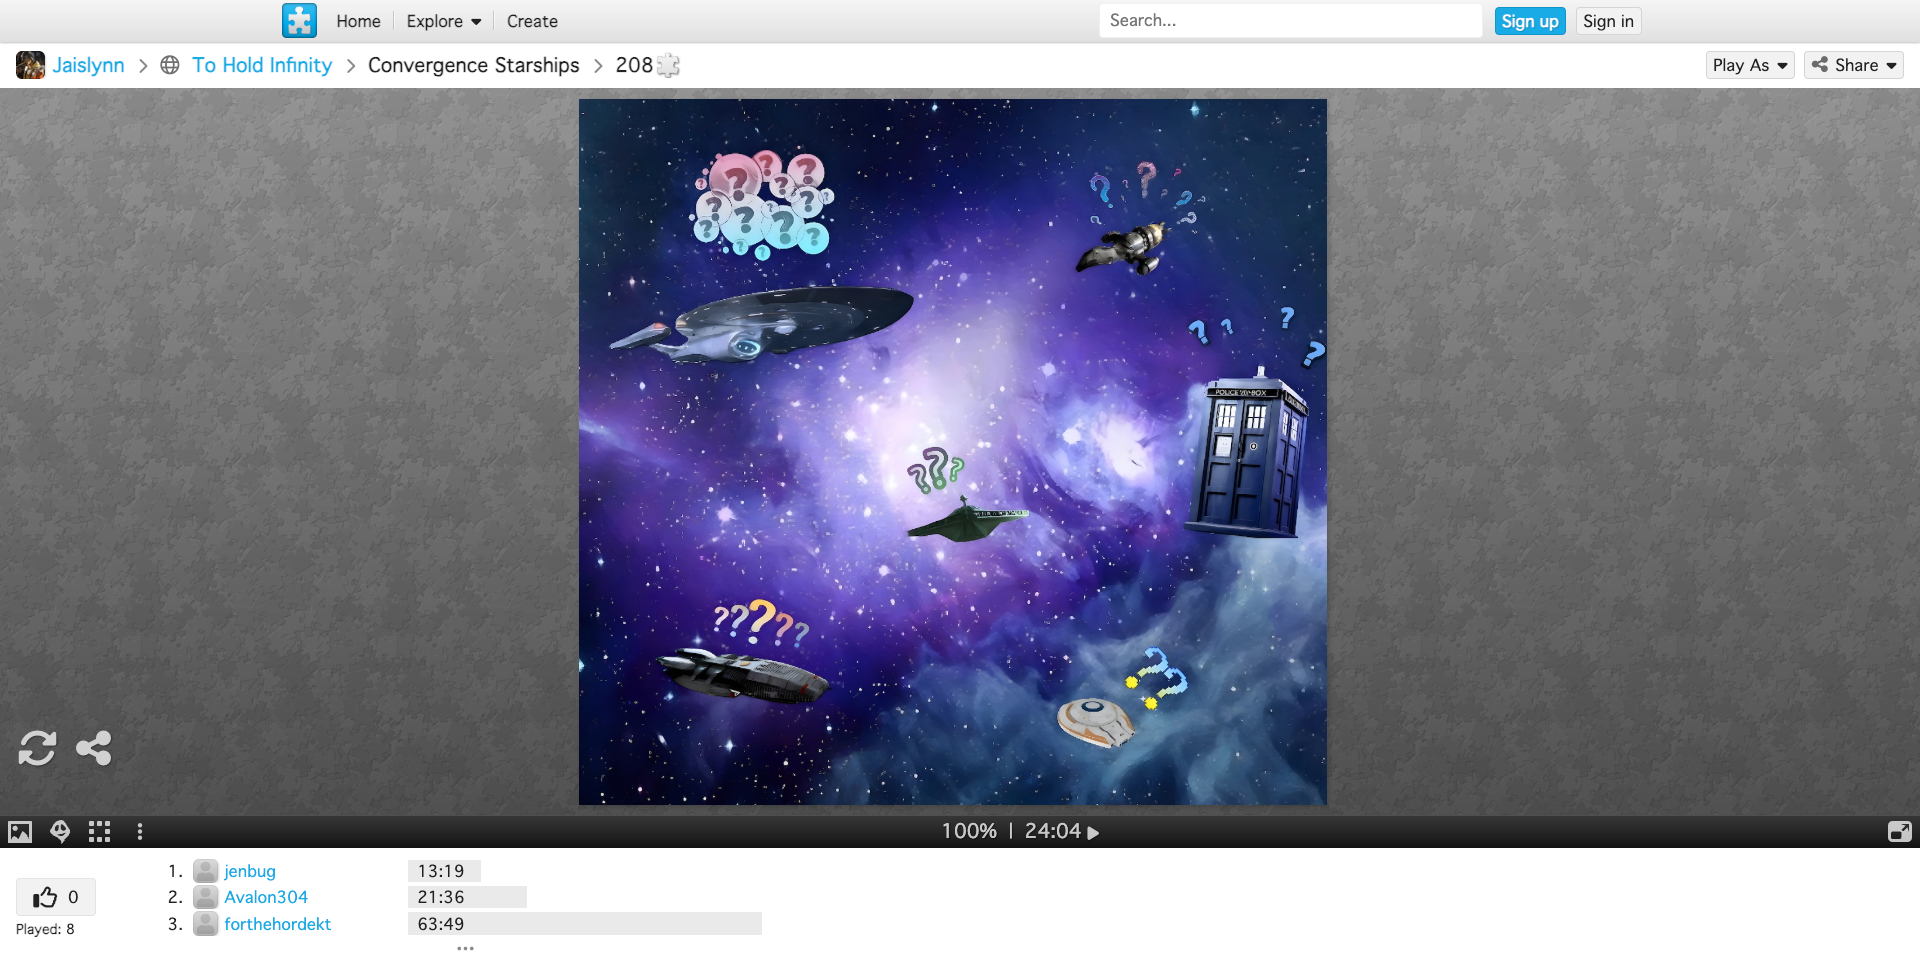
Task: Restart the puzzle with the refresh icon
Action: [x=37, y=748]
